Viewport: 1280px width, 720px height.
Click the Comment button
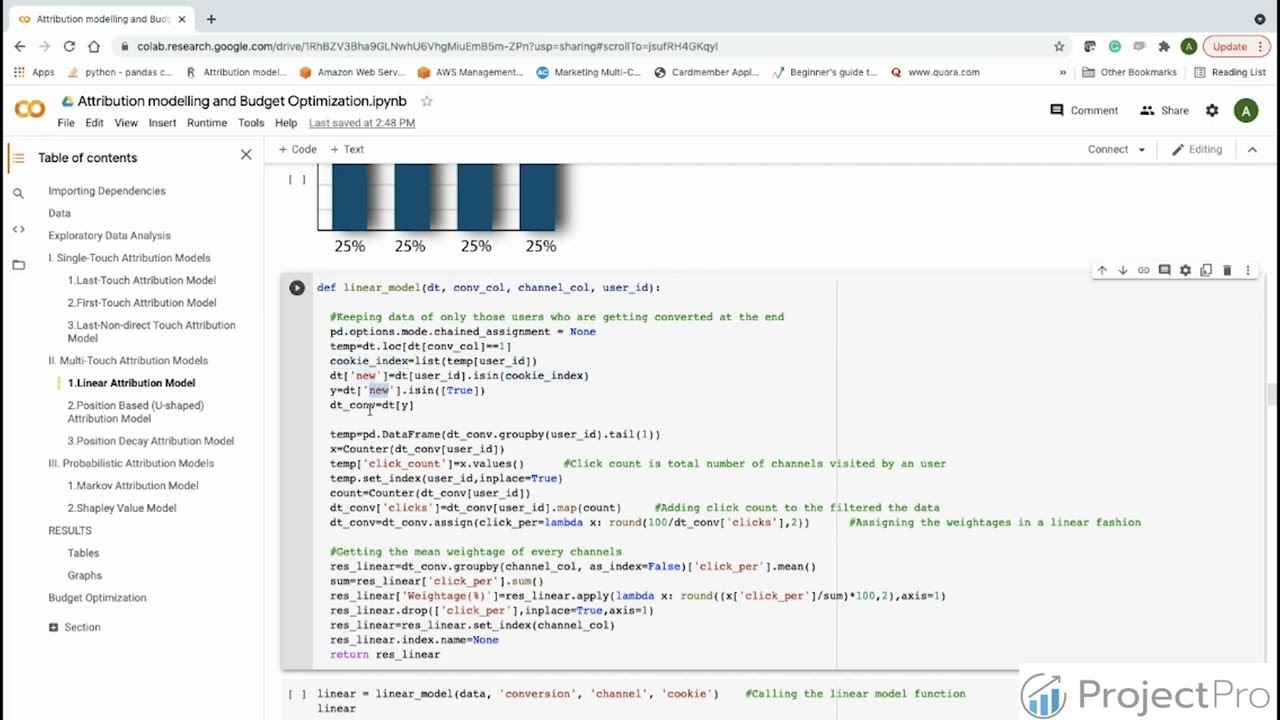tap(1084, 111)
